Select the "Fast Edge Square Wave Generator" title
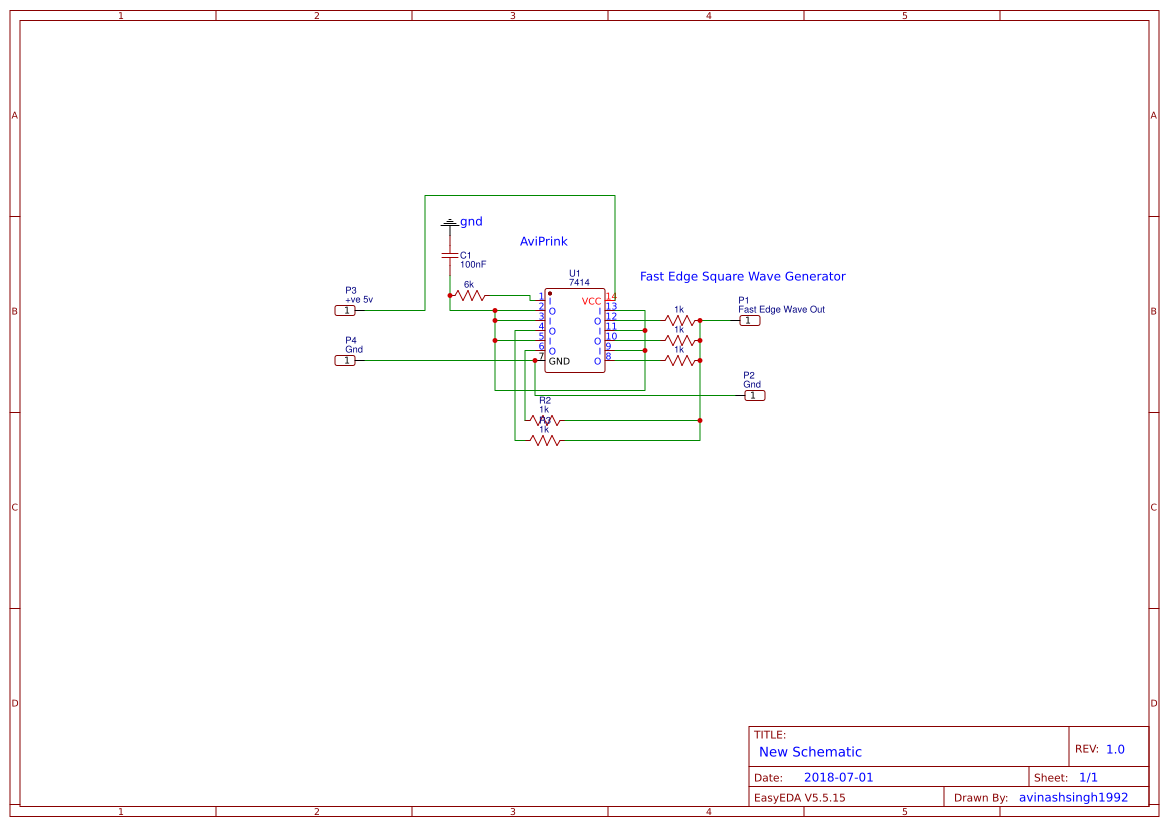 pyautogui.click(x=743, y=277)
